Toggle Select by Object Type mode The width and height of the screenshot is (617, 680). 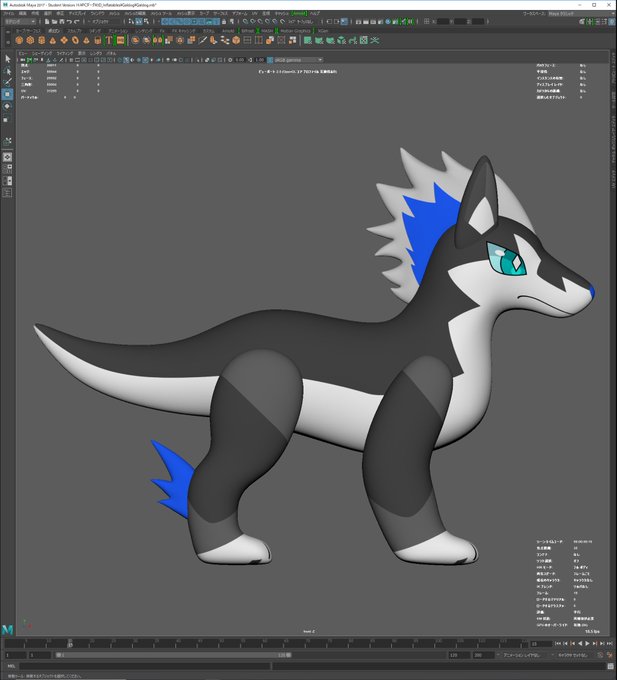[138, 21]
